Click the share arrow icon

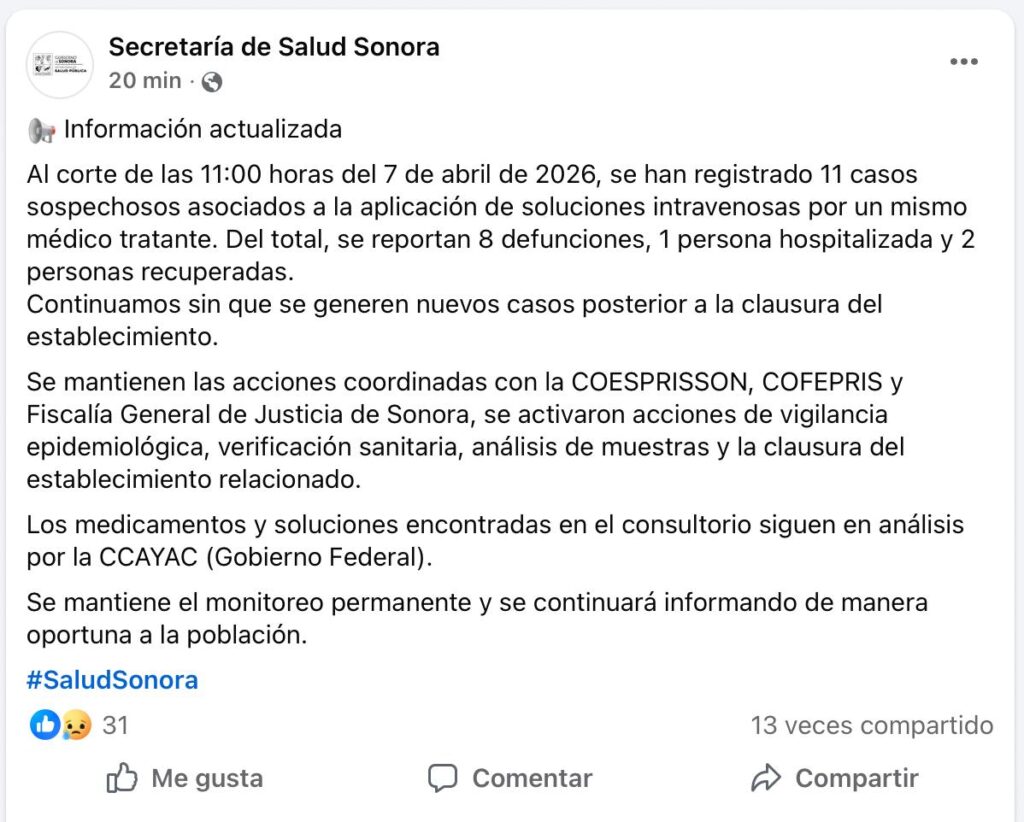point(766,778)
